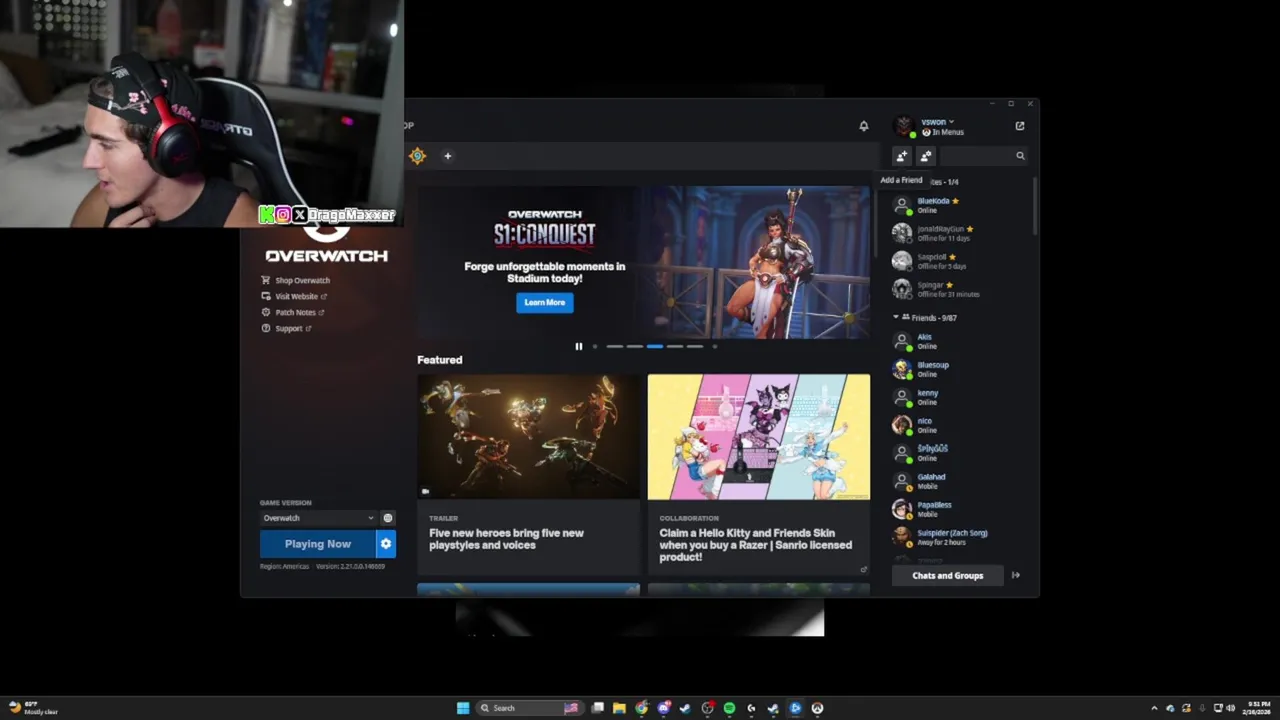Click the volume icon in system tray
The image size is (1280, 720).
pos(1230,708)
